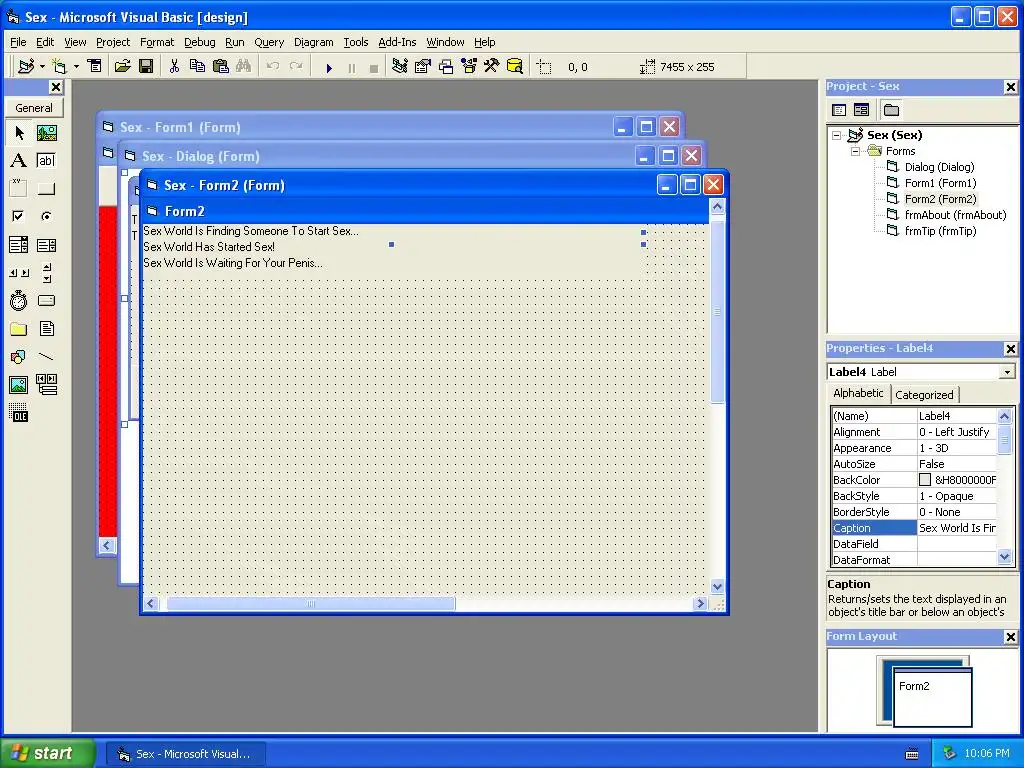Screen dimensions: 1024x768
Task: Click Form2 thumbnail in Form Layout
Action: (932, 697)
